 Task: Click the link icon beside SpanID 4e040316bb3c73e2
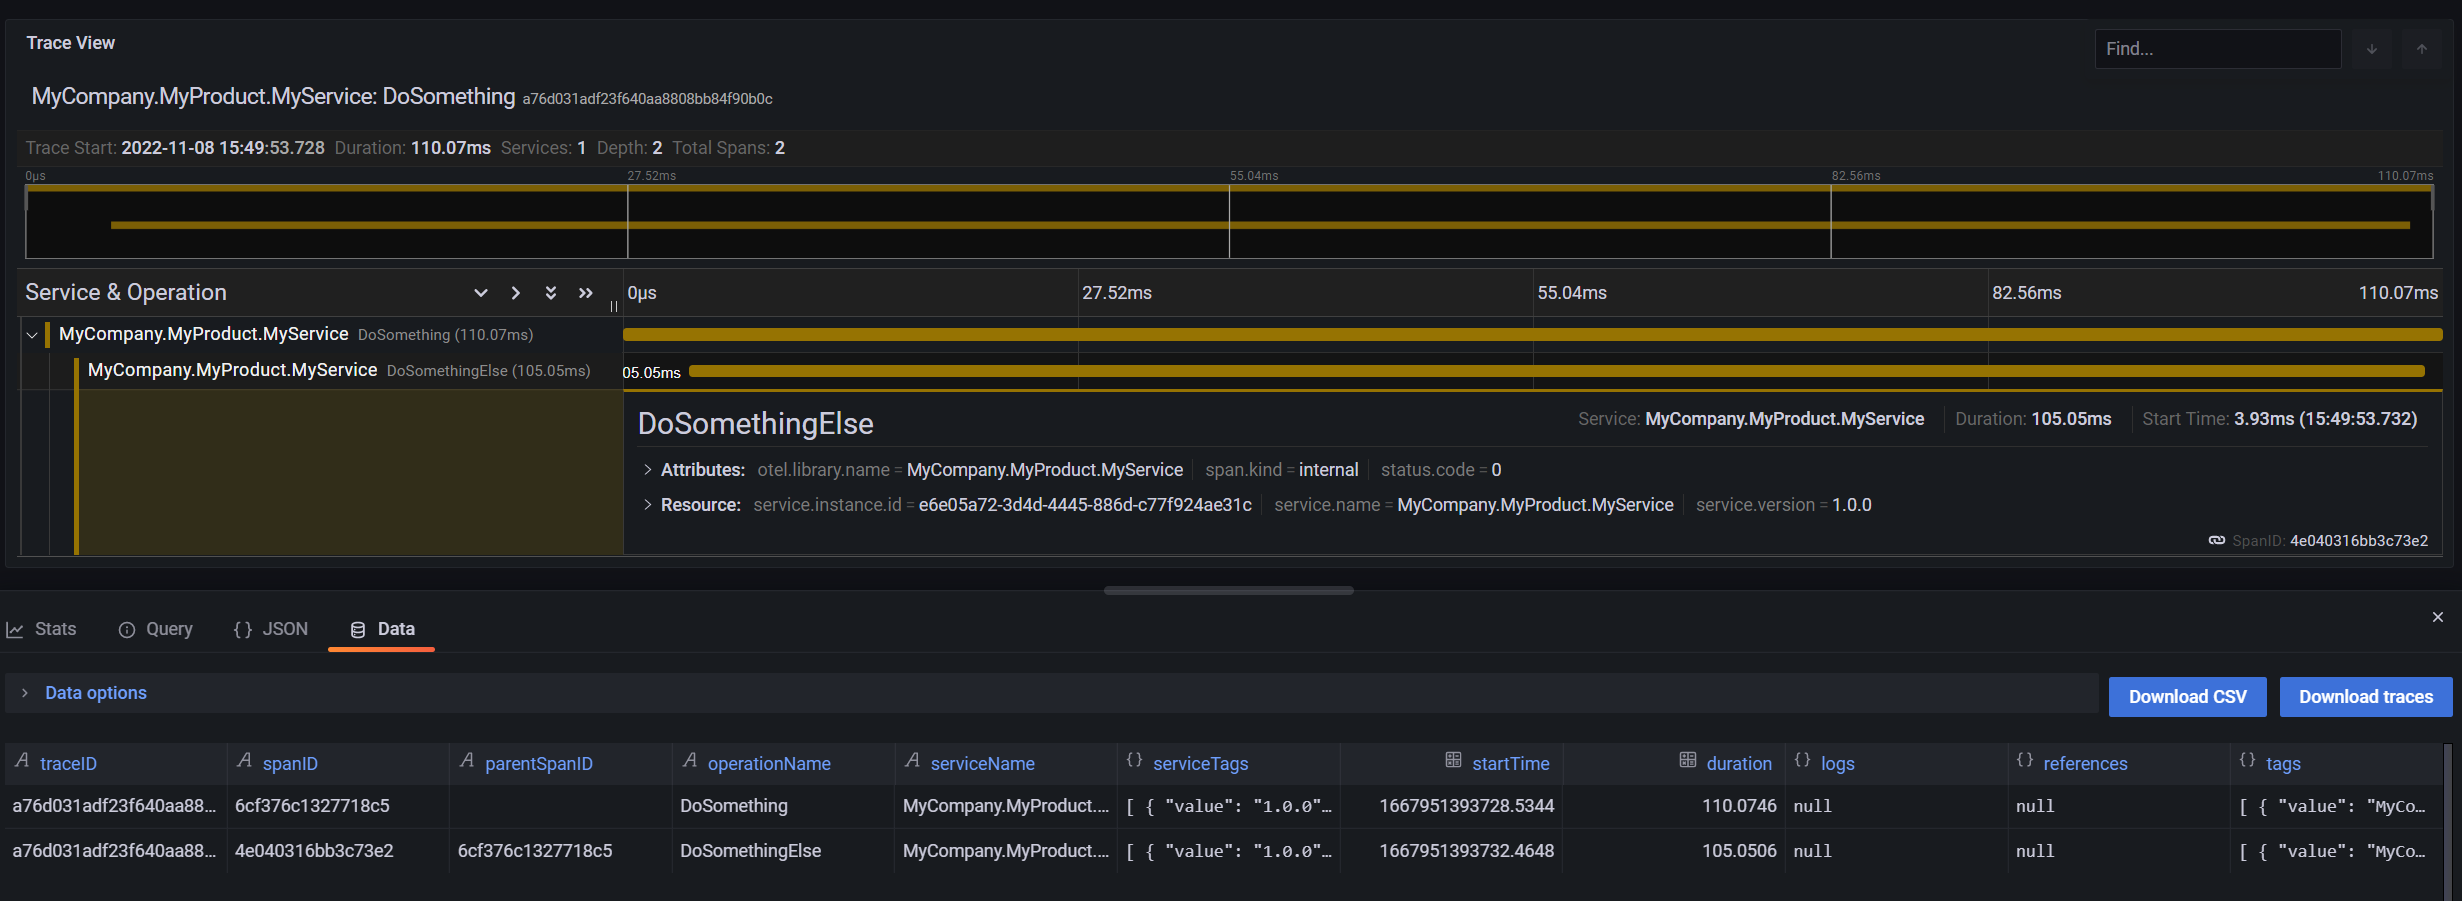tap(2217, 540)
